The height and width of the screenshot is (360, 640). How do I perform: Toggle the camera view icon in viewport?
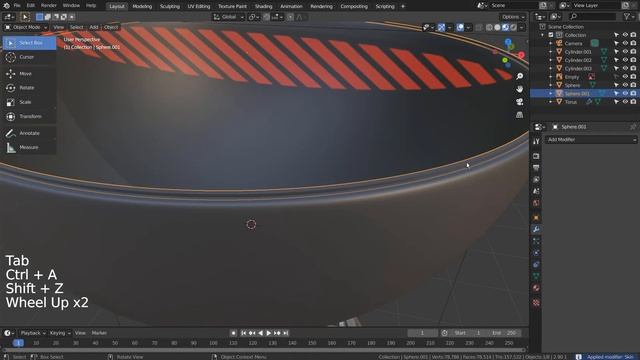pyautogui.click(x=520, y=102)
